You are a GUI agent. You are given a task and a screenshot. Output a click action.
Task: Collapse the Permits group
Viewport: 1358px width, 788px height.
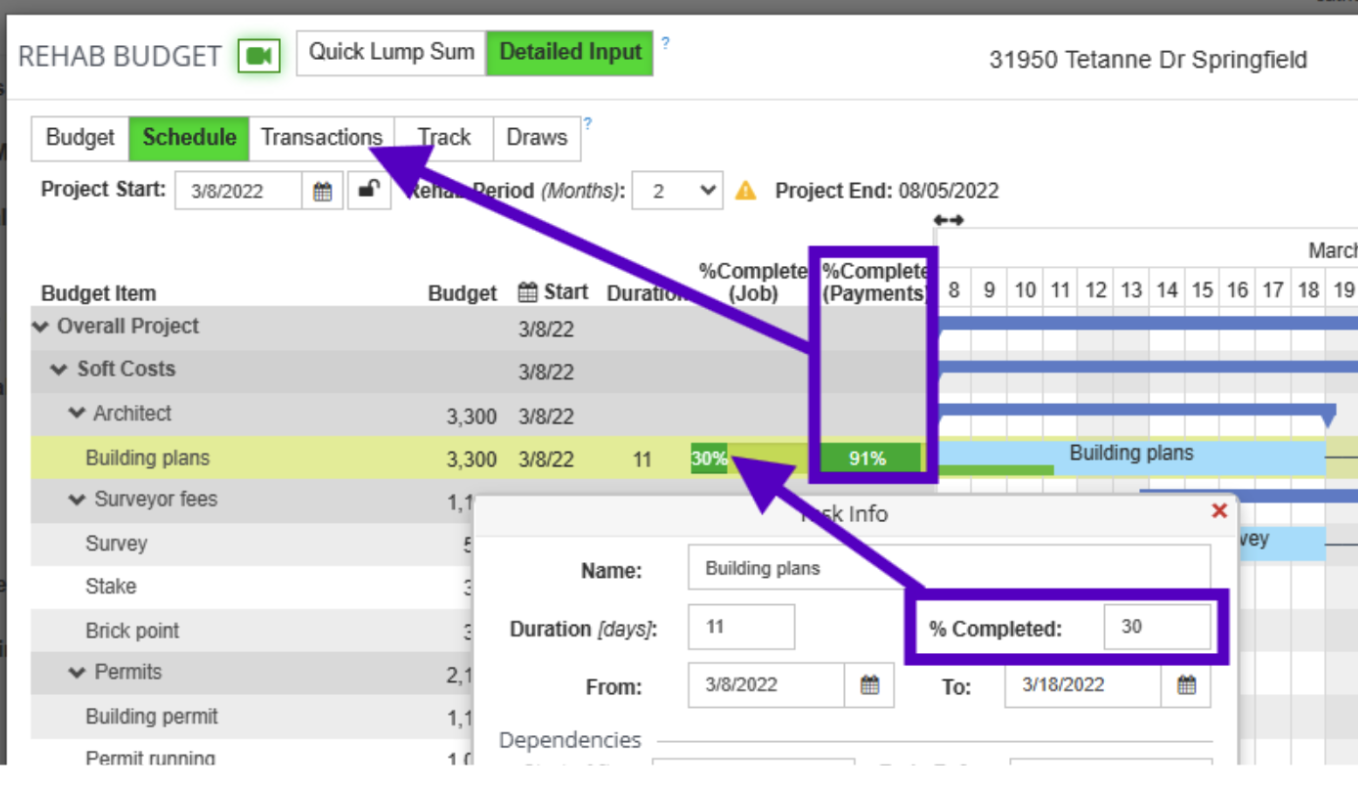pos(77,672)
